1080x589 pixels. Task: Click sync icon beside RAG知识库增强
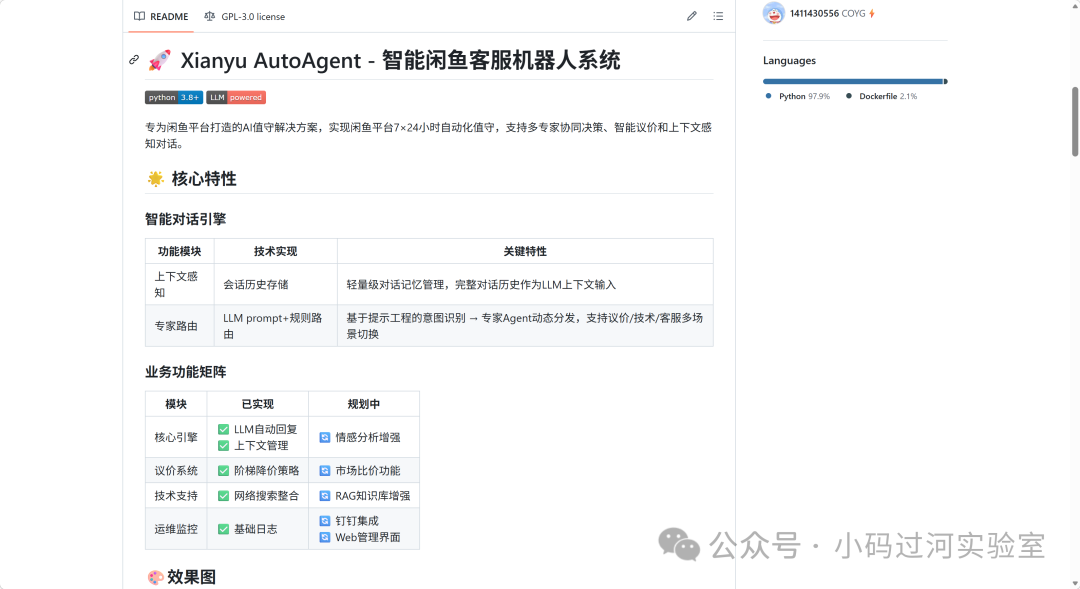pos(324,496)
